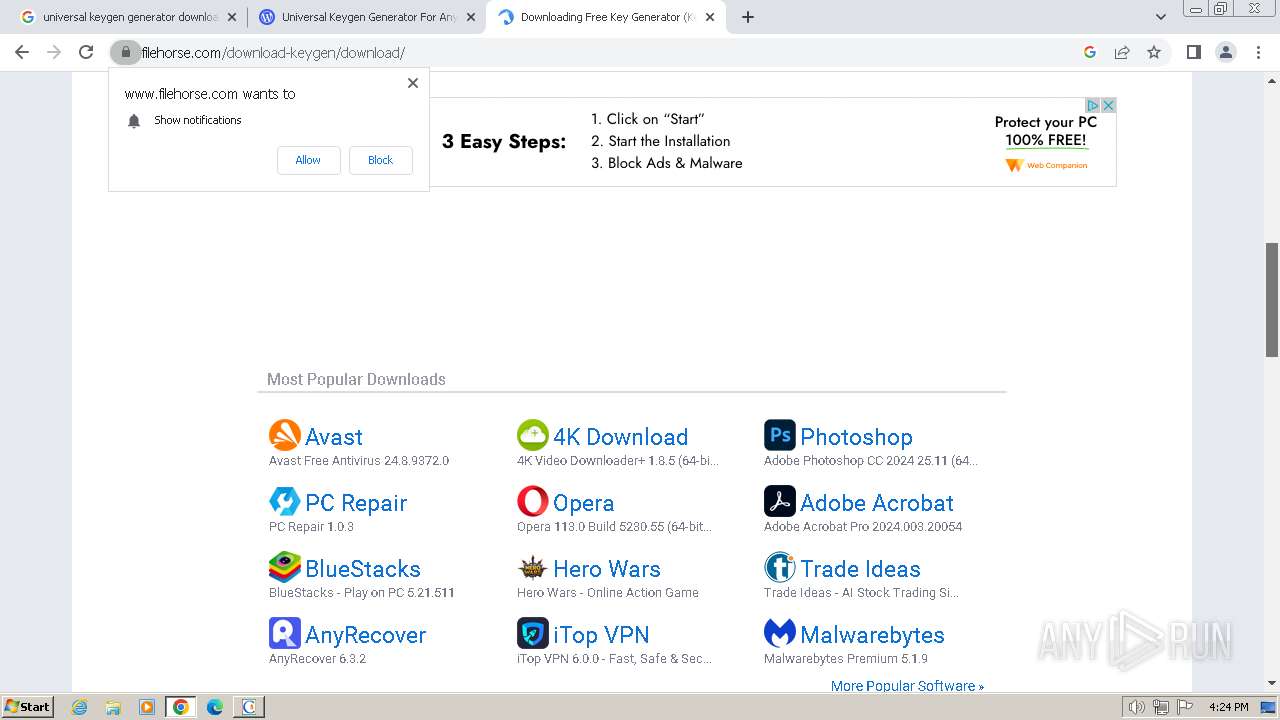This screenshot has height=720, width=1280.
Task: Click More Popular Software link
Action: (x=907, y=686)
